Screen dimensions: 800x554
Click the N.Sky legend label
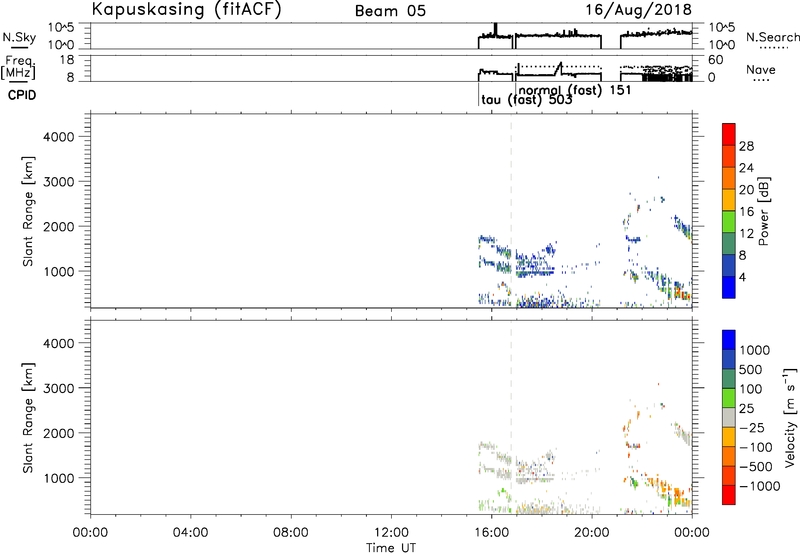(x=19, y=37)
